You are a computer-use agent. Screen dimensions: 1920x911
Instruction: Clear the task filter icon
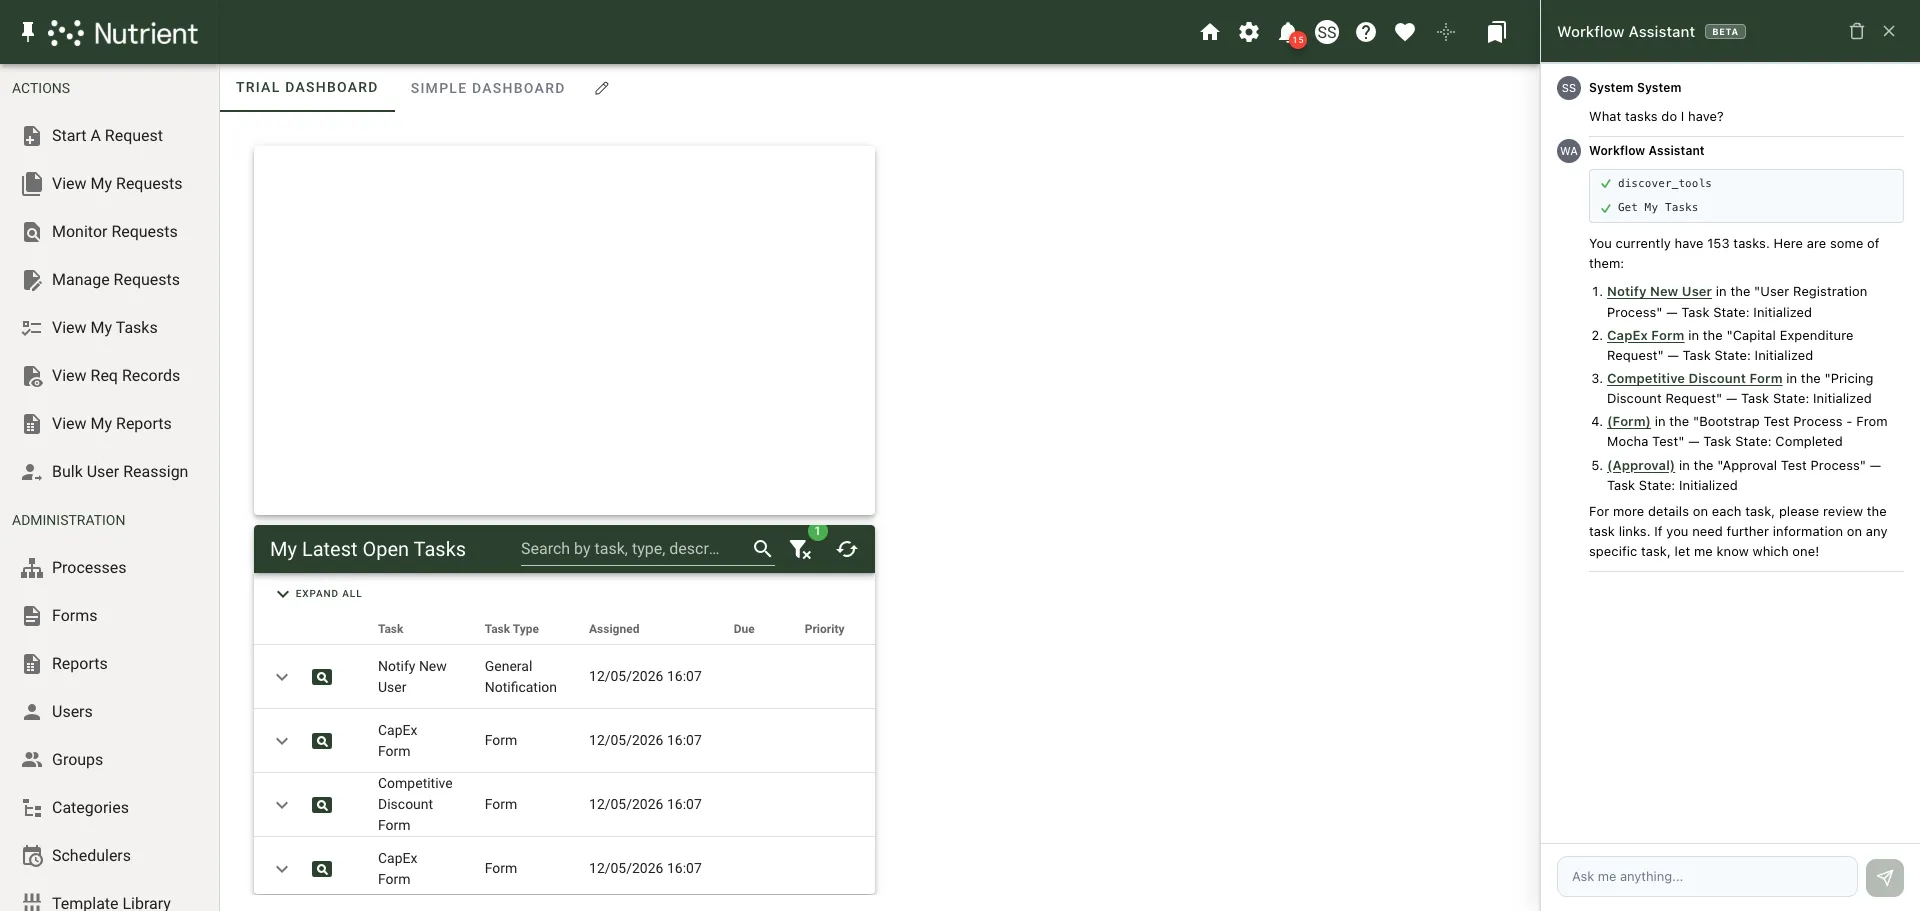800,549
